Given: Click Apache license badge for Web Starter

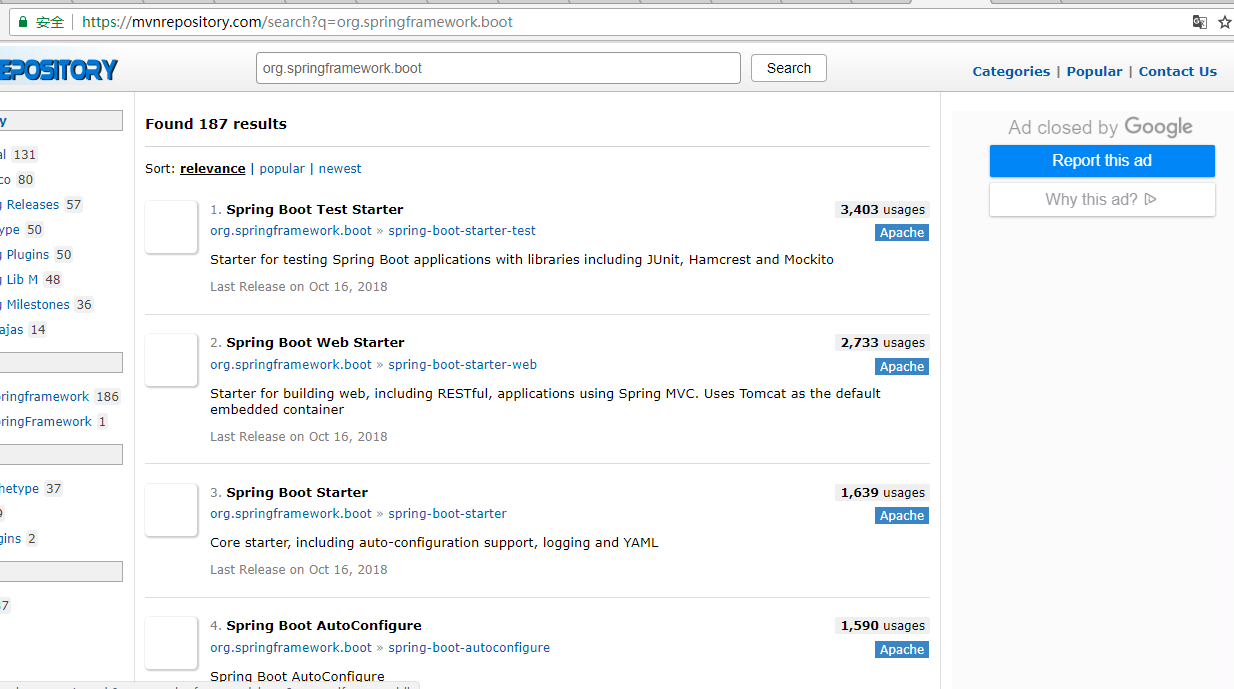Looking at the screenshot, I should pyautogui.click(x=902, y=367).
